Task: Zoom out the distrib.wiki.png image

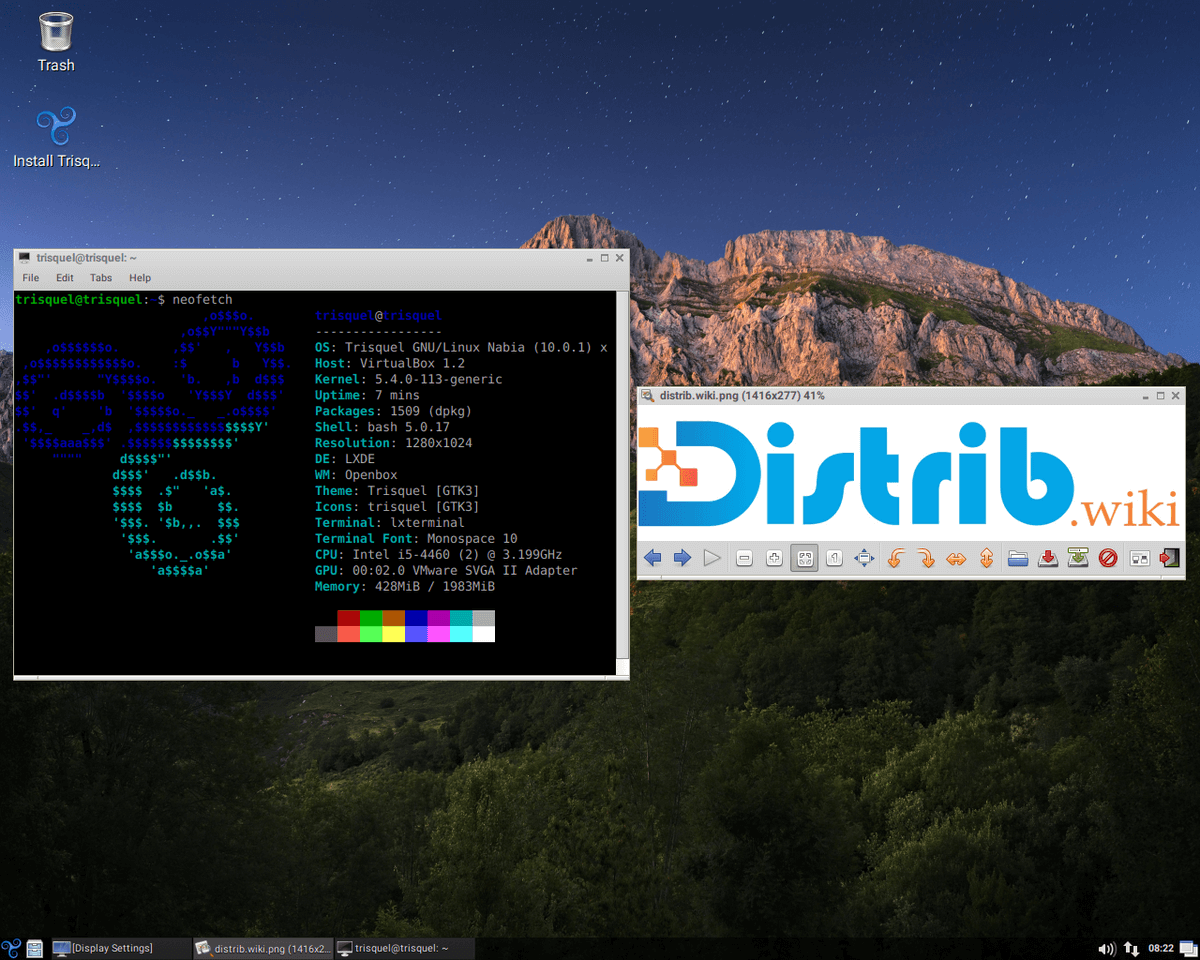Action: point(744,558)
